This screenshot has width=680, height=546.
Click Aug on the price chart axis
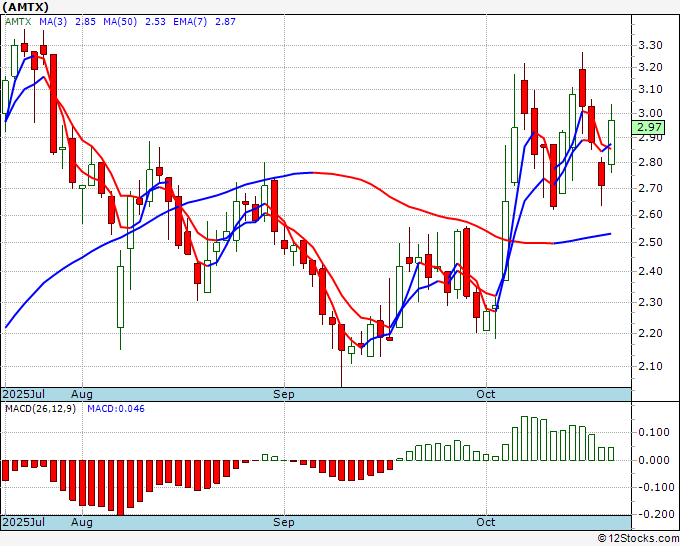pyautogui.click(x=82, y=394)
